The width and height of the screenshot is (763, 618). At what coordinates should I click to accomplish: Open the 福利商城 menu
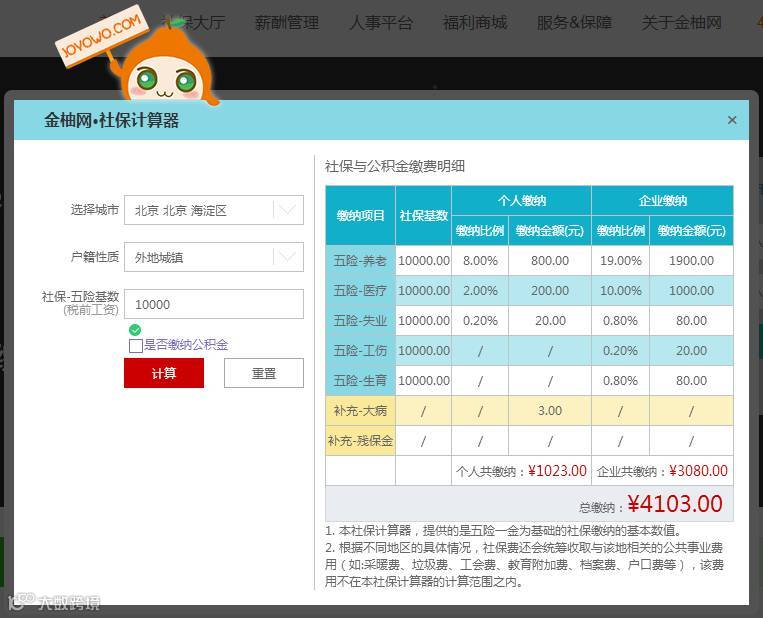click(x=475, y=23)
